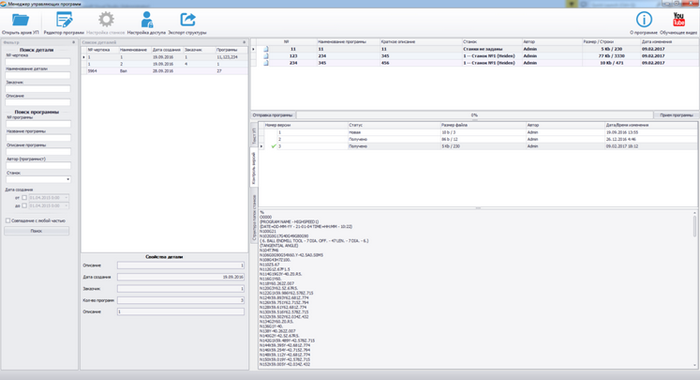Focus the 'Название программы' field
Viewport: 700px width, 380px height.
point(38,138)
